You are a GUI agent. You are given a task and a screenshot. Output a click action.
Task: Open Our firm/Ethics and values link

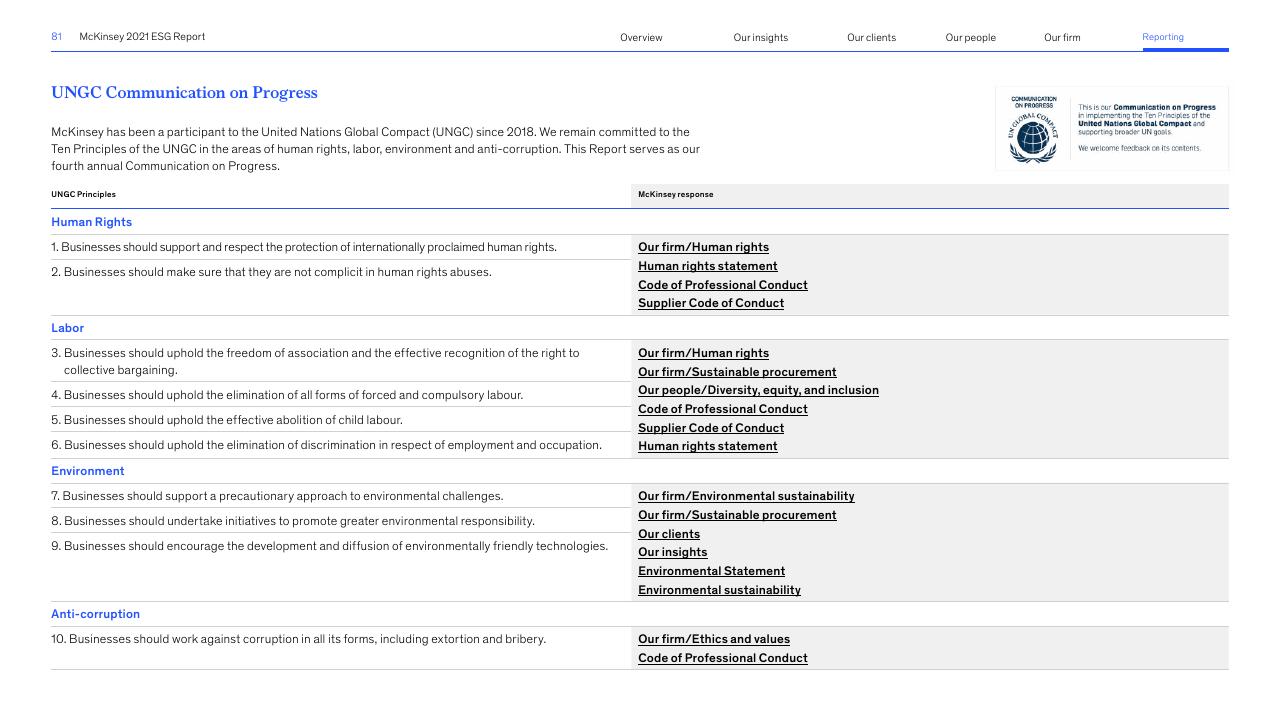tap(714, 639)
